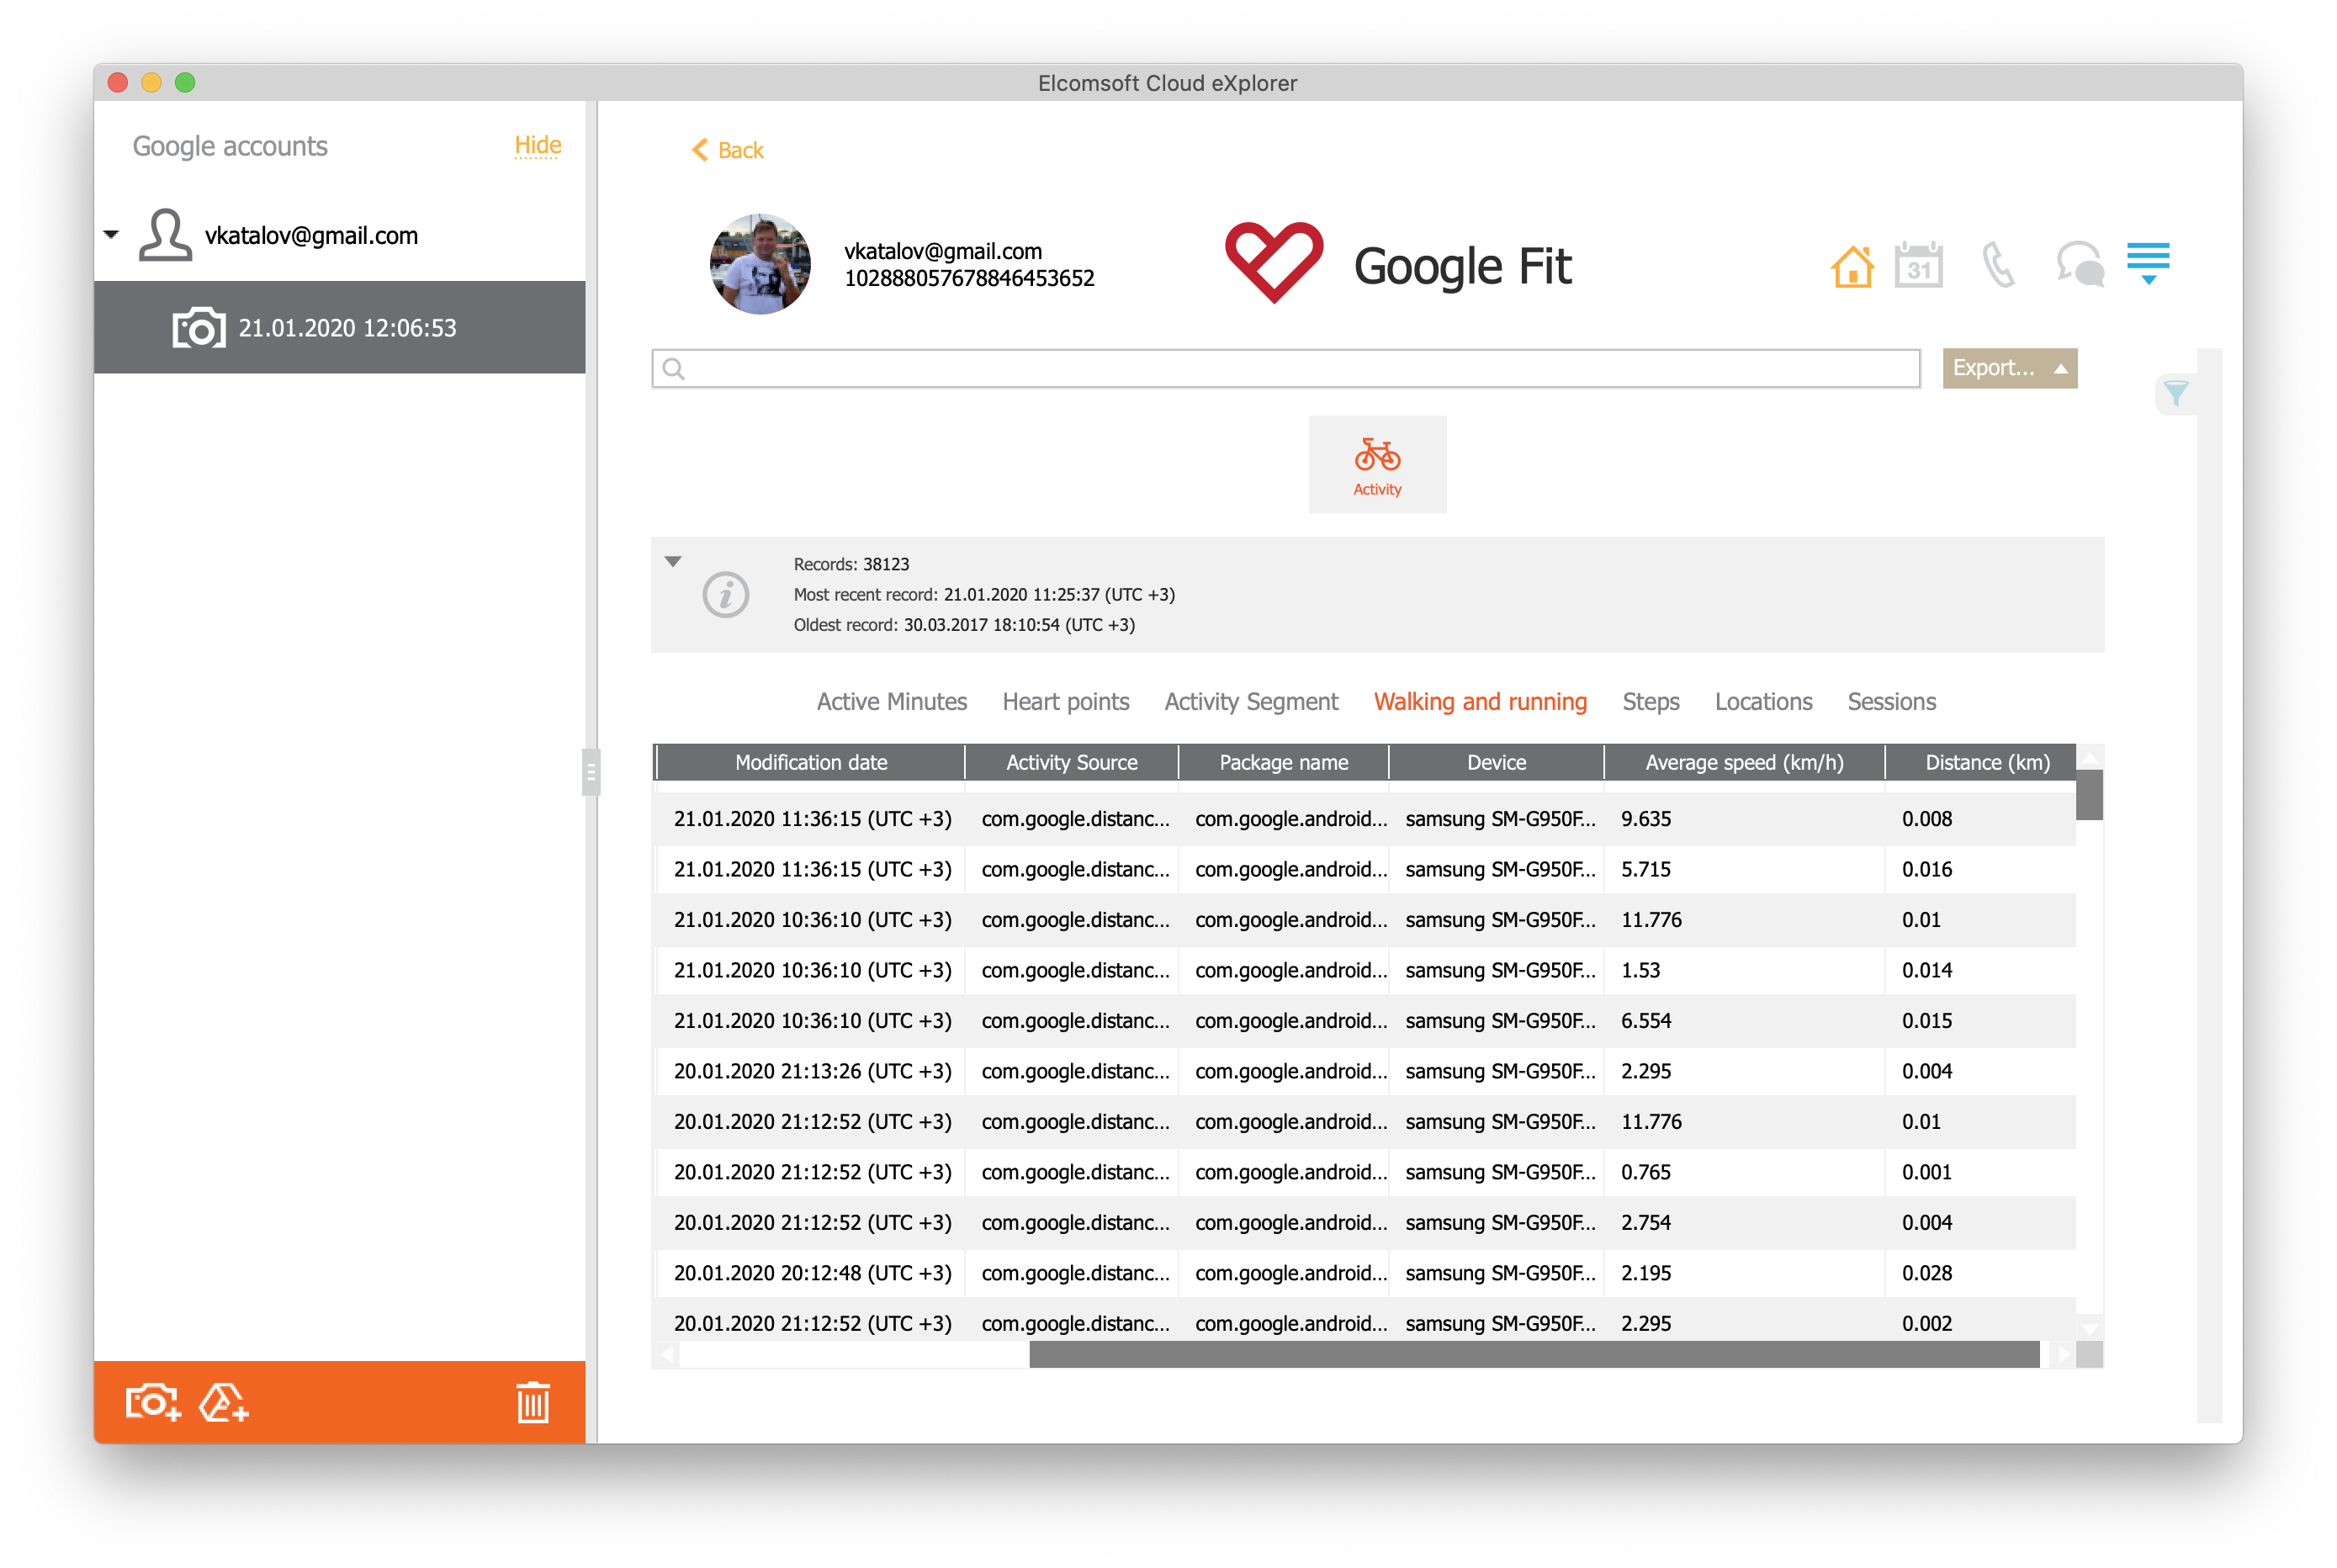
Task: Sort by Package name column
Action: coord(1283,762)
